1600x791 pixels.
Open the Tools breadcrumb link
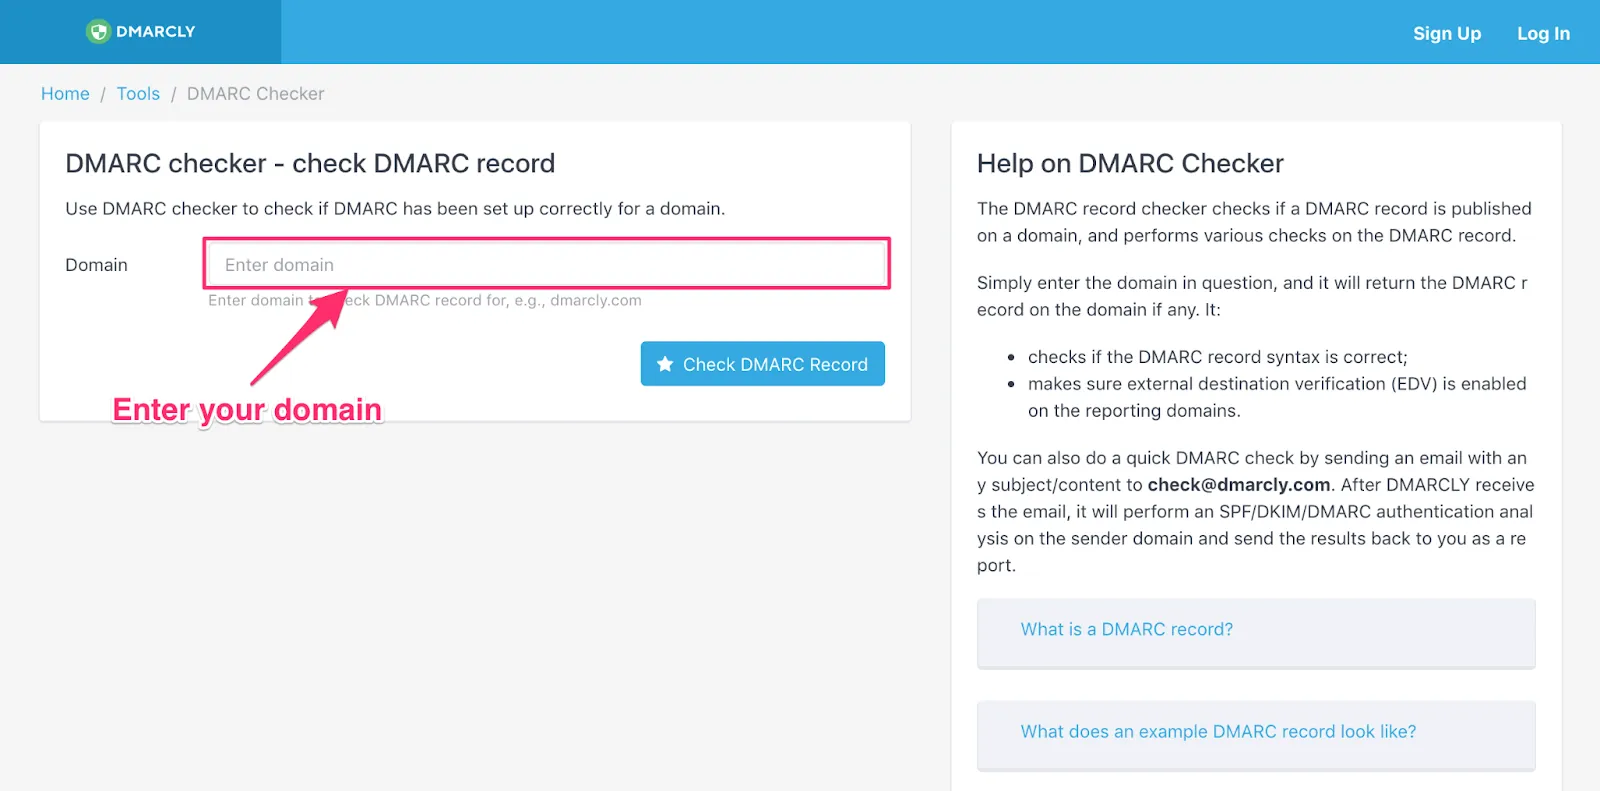tap(138, 94)
